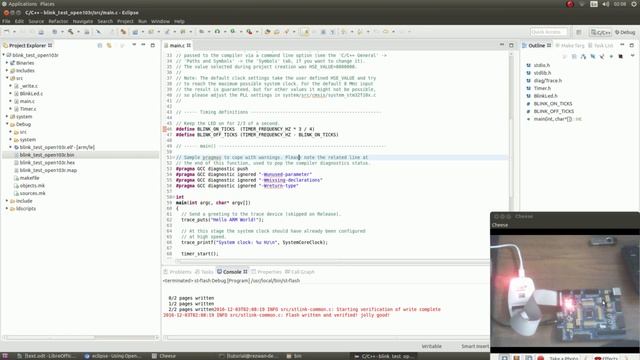Viewport: 640px width, 360px height.
Task: Click the Build hammer icon
Action: coord(71,31)
